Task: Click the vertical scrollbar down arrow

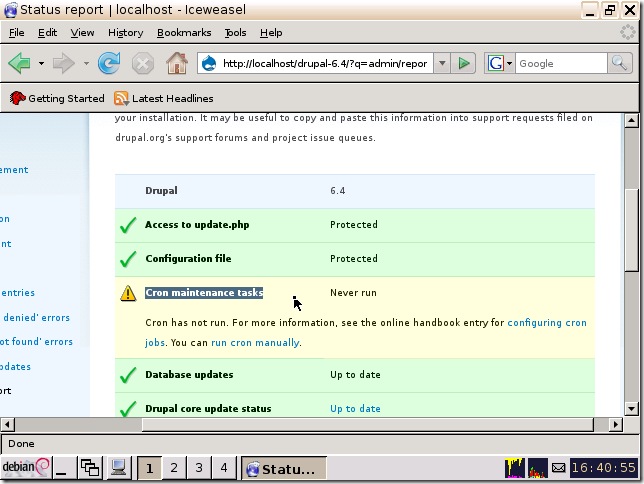Action: coord(631,408)
